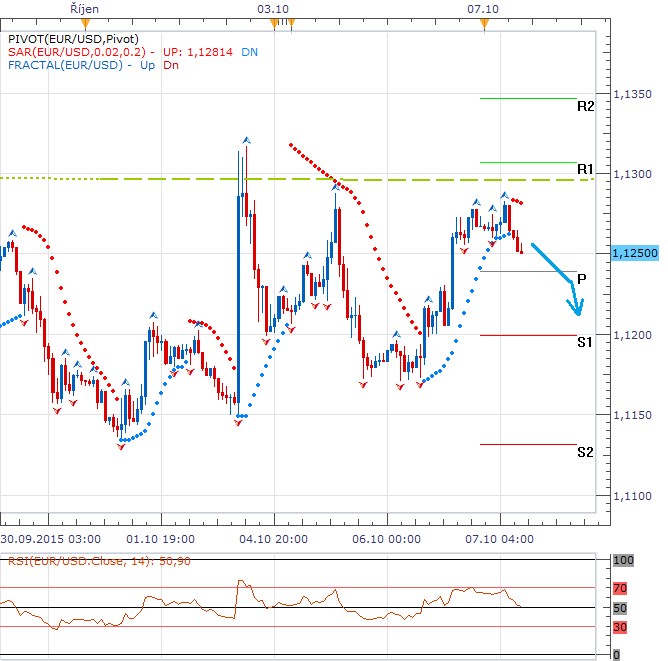Click the 1,1350 price axis label
The width and height of the screenshot is (668, 661).
[x=632, y=95]
